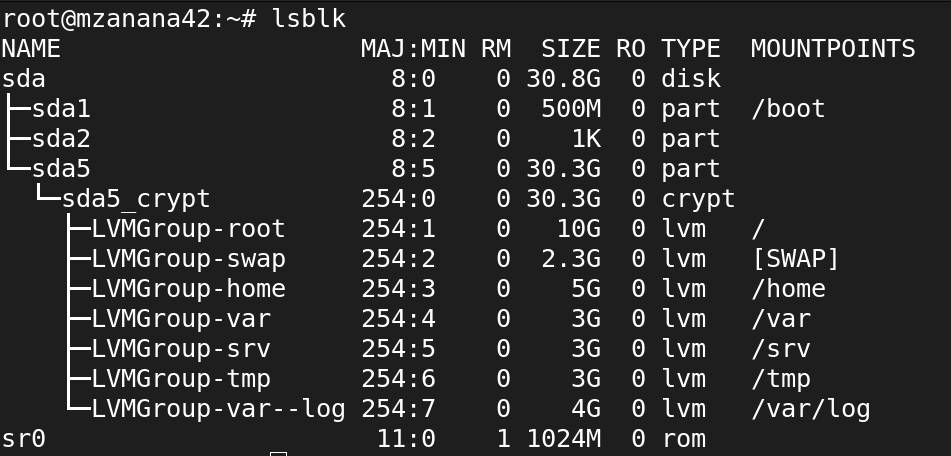Click the sda2 partition entry
Screen dimensions: 951x456
[x=61, y=139]
